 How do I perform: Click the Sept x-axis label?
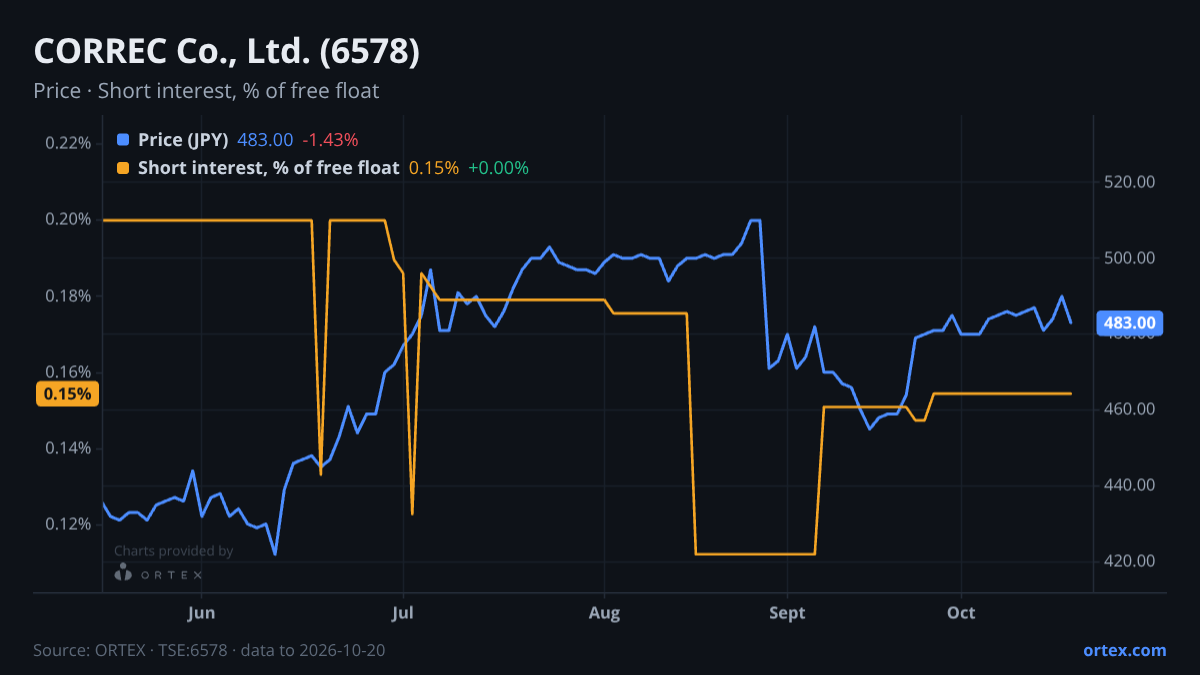pos(787,612)
